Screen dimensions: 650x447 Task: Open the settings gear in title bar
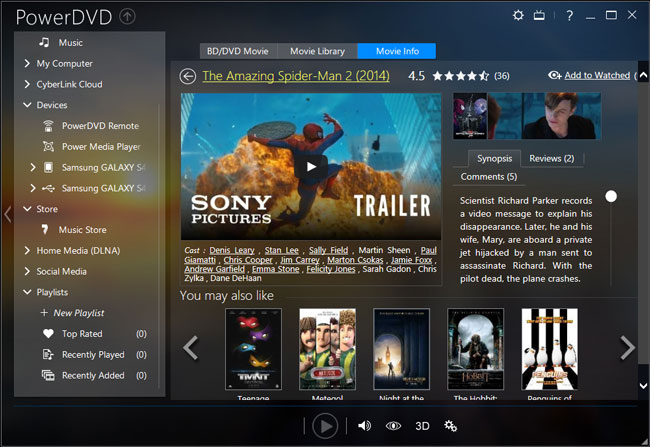click(518, 16)
